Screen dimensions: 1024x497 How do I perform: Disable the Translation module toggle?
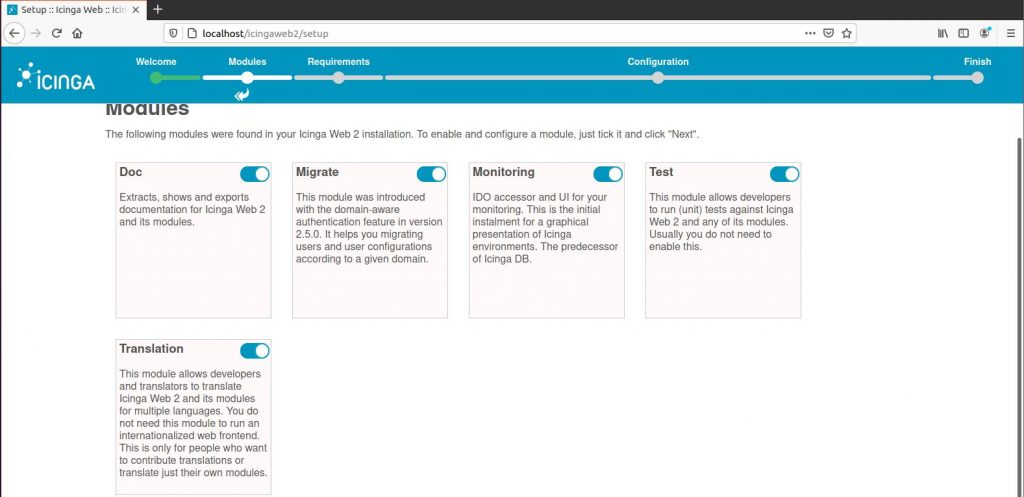click(255, 351)
